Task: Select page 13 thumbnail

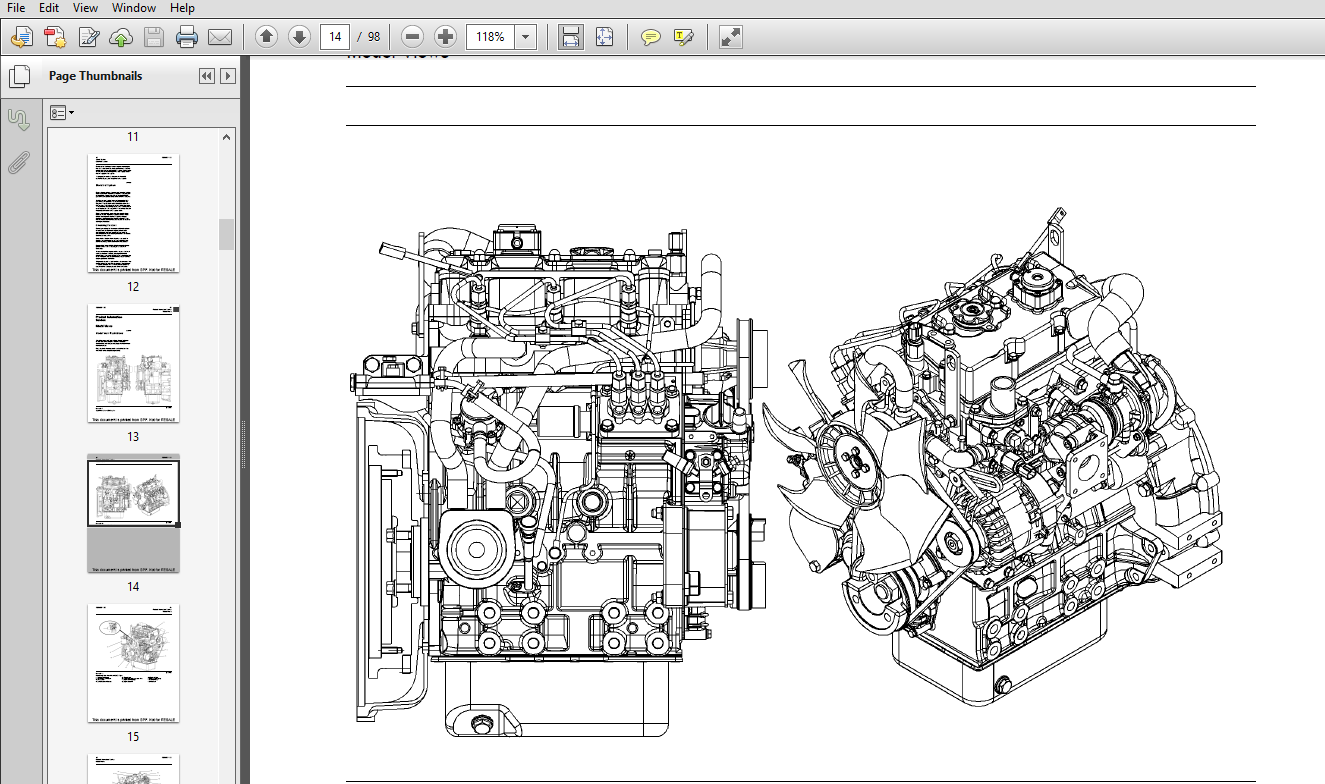Action: 133,363
